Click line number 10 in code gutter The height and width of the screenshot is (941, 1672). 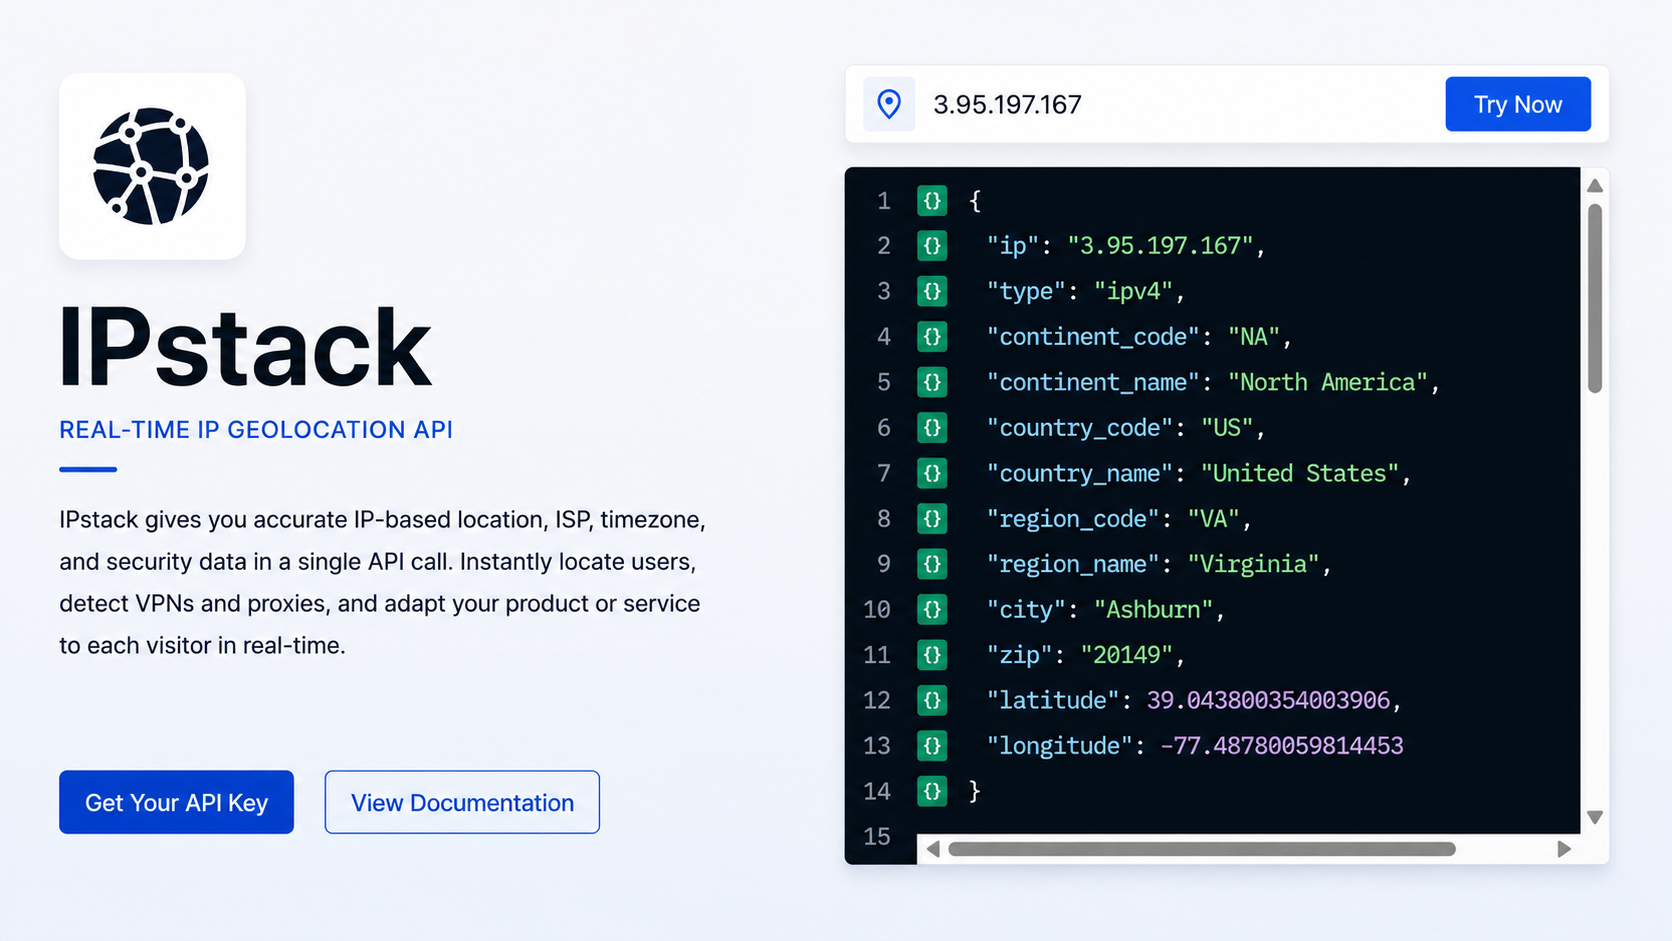pos(877,609)
